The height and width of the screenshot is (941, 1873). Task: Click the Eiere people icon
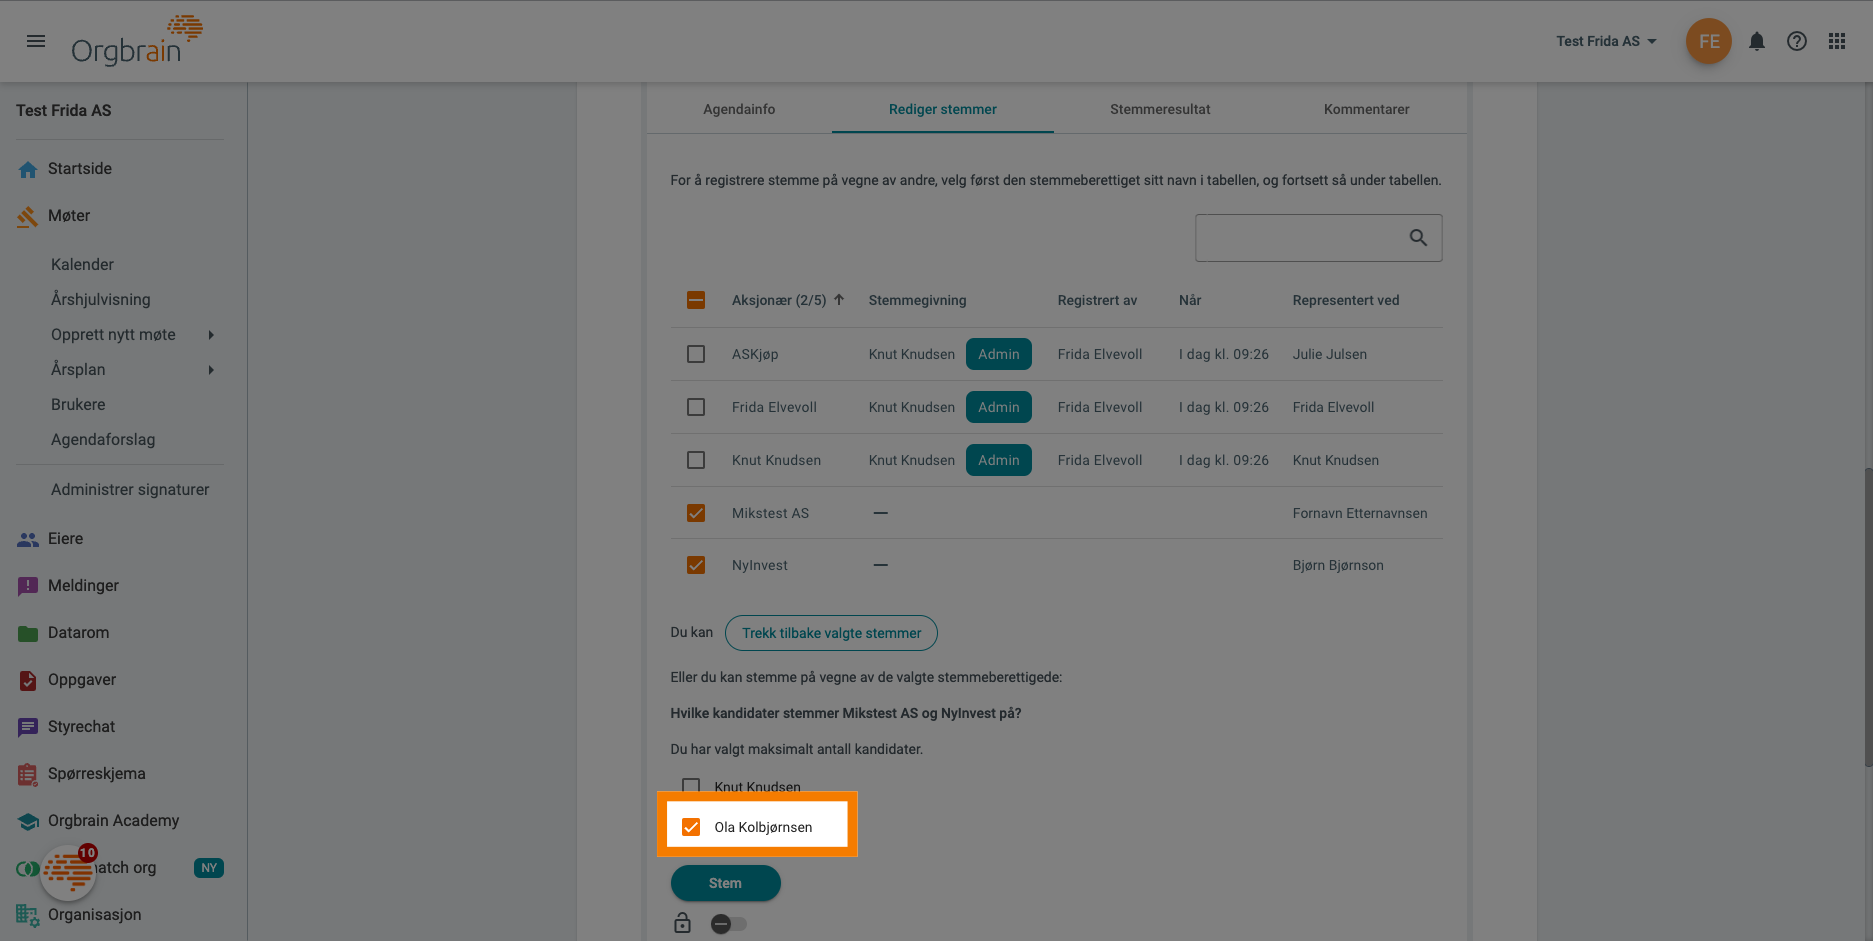click(28, 539)
